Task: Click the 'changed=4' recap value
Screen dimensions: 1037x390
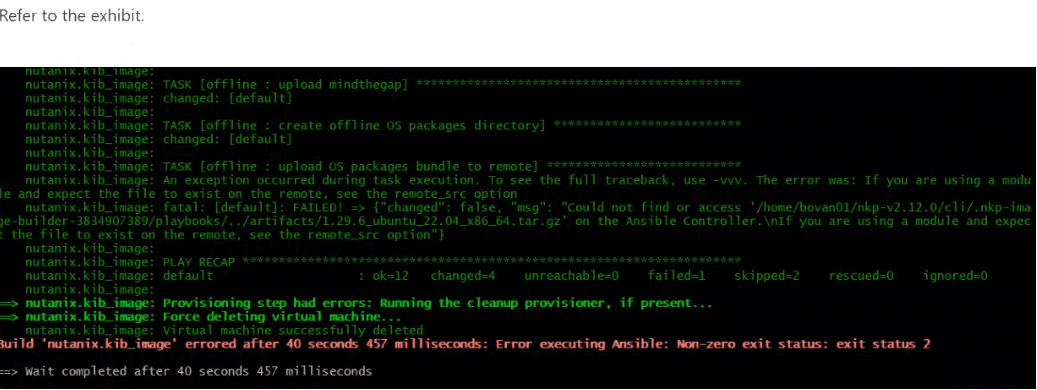Action: tap(463, 276)
